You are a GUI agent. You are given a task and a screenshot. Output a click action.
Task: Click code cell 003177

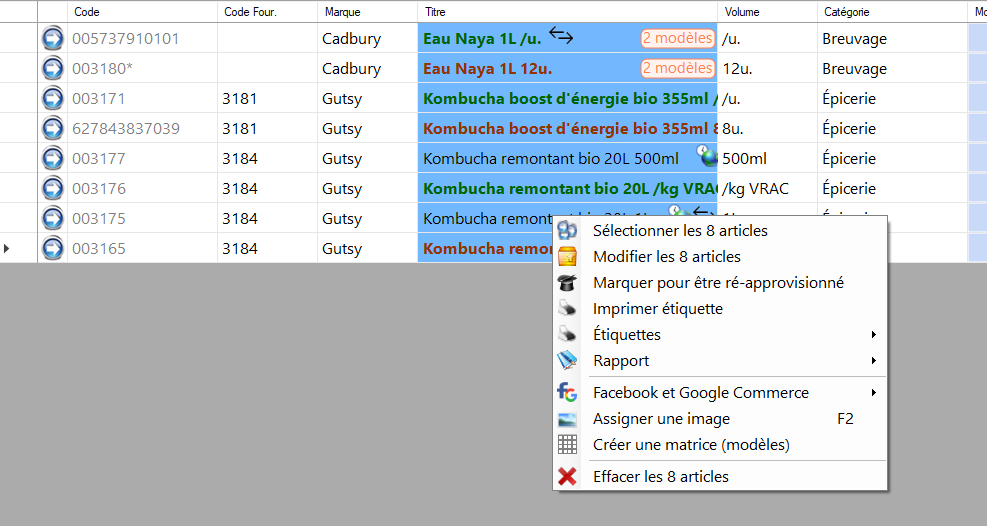click(x=142, y=159)
